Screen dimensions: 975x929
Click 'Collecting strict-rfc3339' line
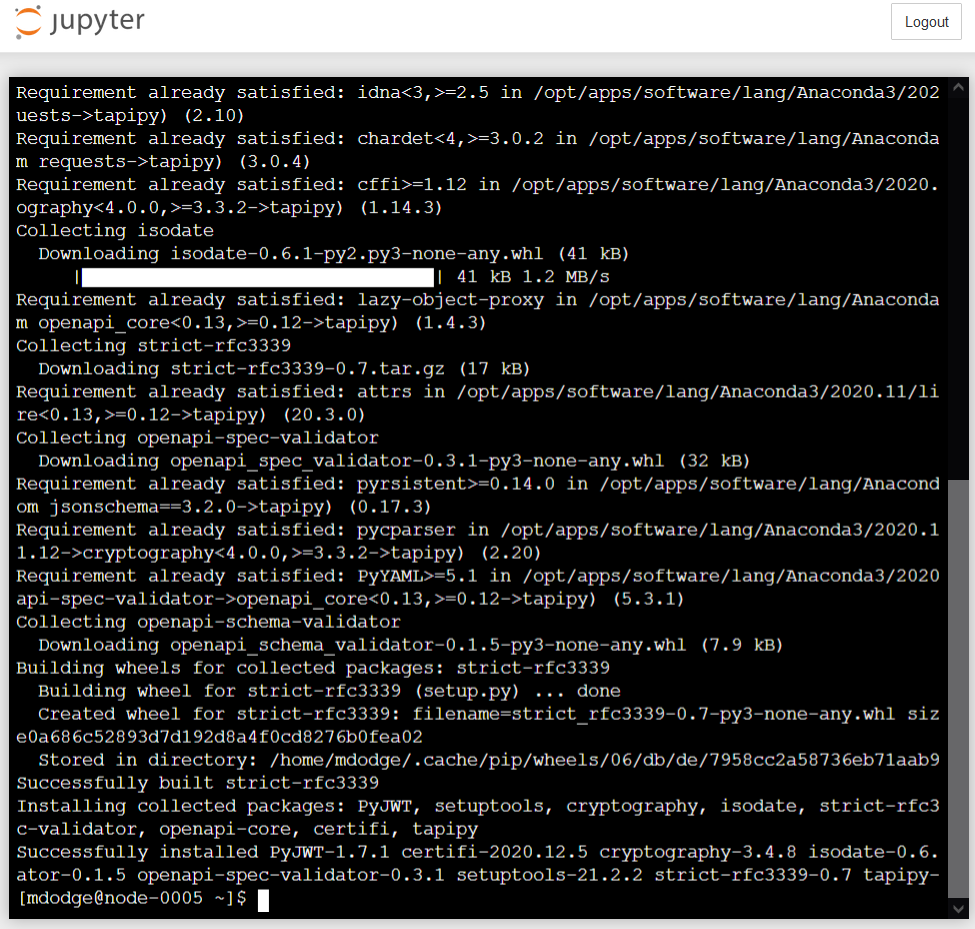click(x=154, y=346)
